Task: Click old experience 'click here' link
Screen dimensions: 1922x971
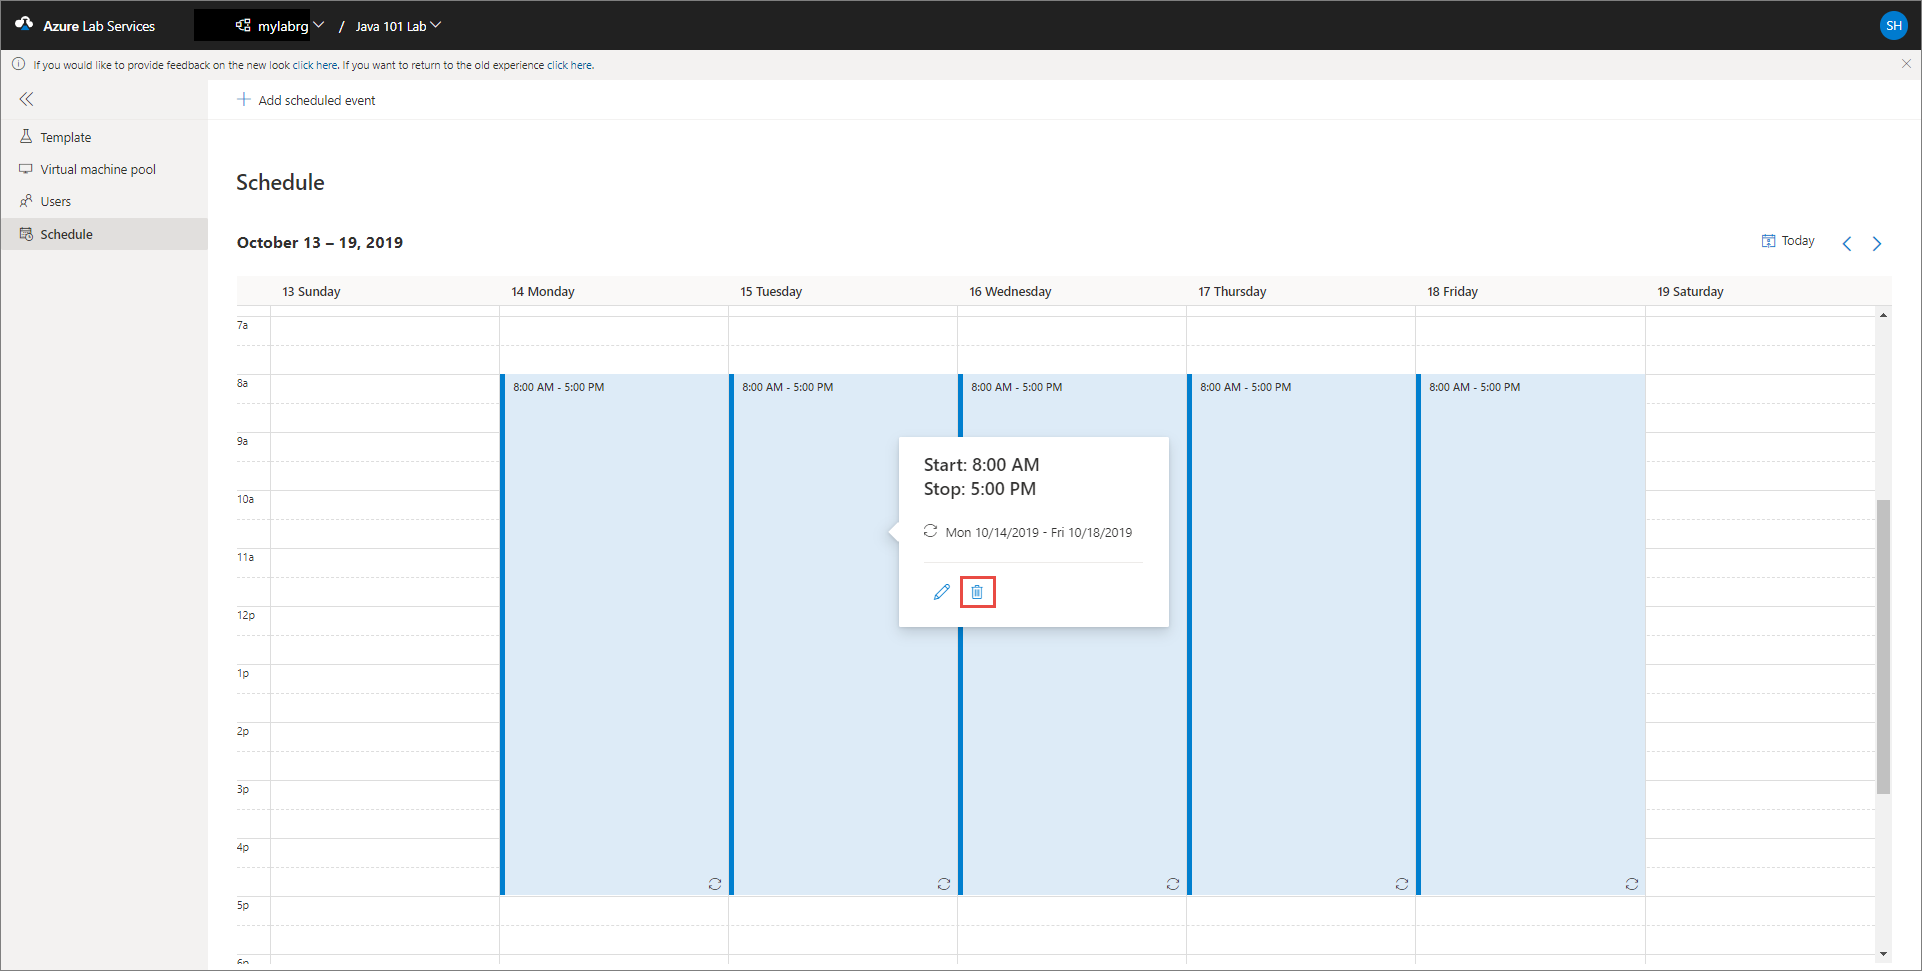Action: pos(569,65)
